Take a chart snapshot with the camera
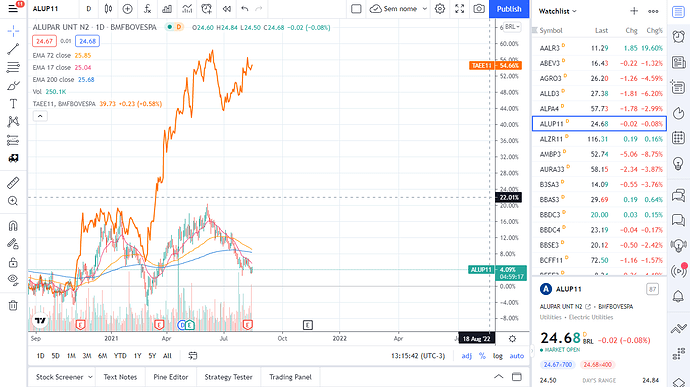 (479, 9)
